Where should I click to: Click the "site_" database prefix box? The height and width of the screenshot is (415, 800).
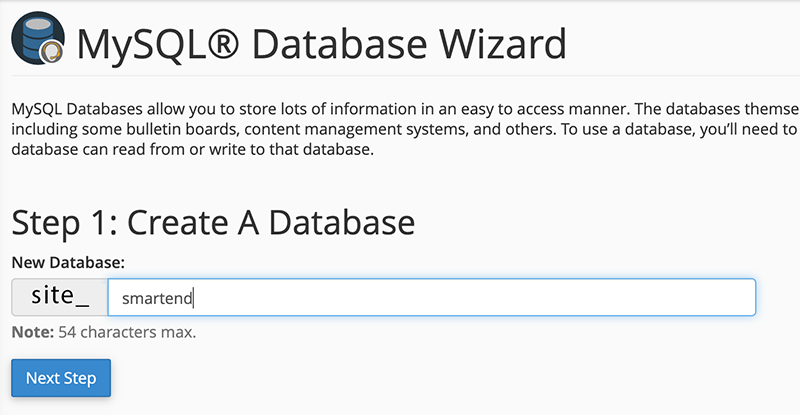click(60, 297)
